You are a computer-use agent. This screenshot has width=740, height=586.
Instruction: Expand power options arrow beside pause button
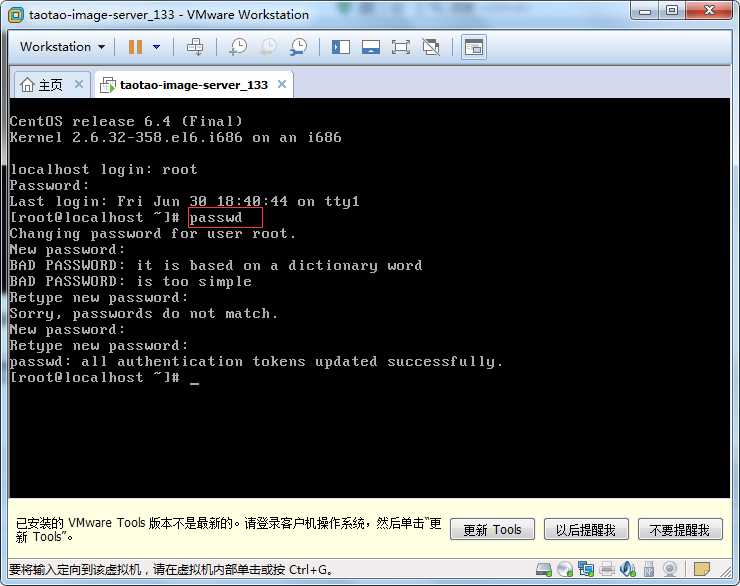coord(157,47)
